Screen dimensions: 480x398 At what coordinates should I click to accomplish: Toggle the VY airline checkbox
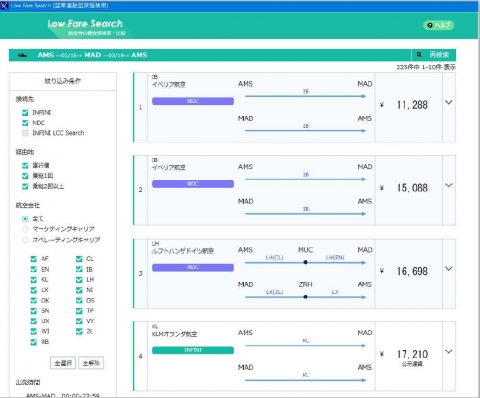coord(79,321)
